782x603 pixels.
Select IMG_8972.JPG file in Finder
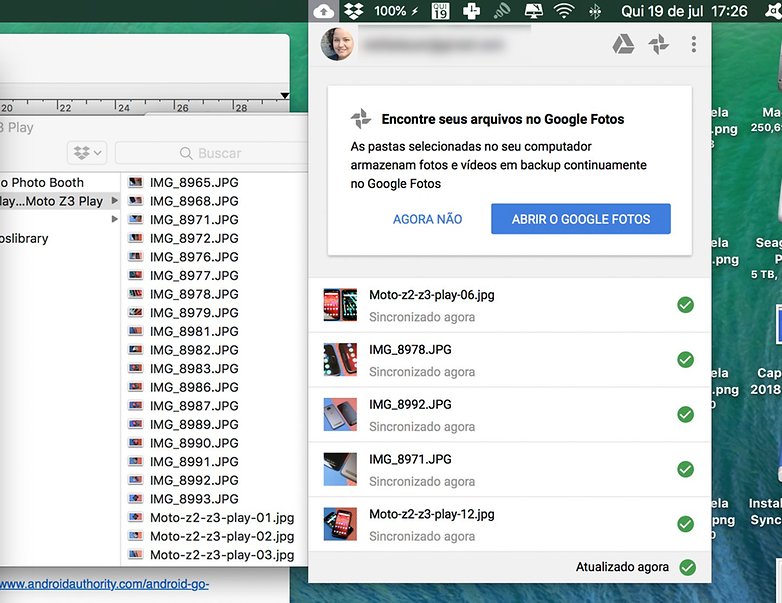(194, 238)
